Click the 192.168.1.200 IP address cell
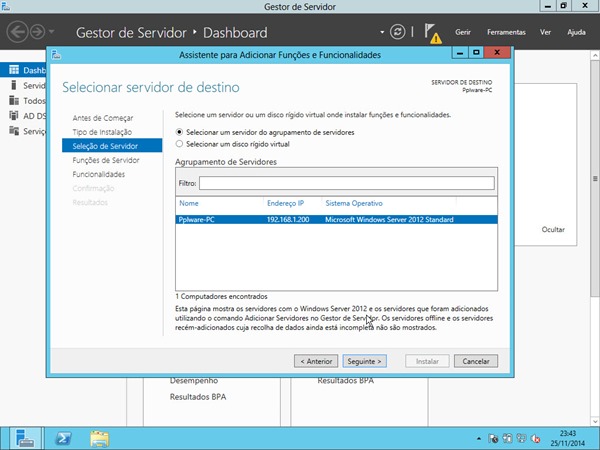Viewport: 600px width, 450px height. click(x=288, y=220)
